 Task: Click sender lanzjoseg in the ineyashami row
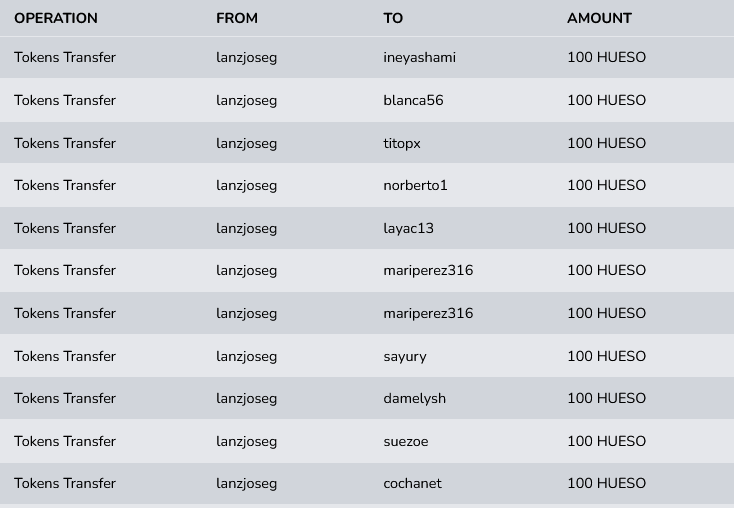click(x=246, y=58)
